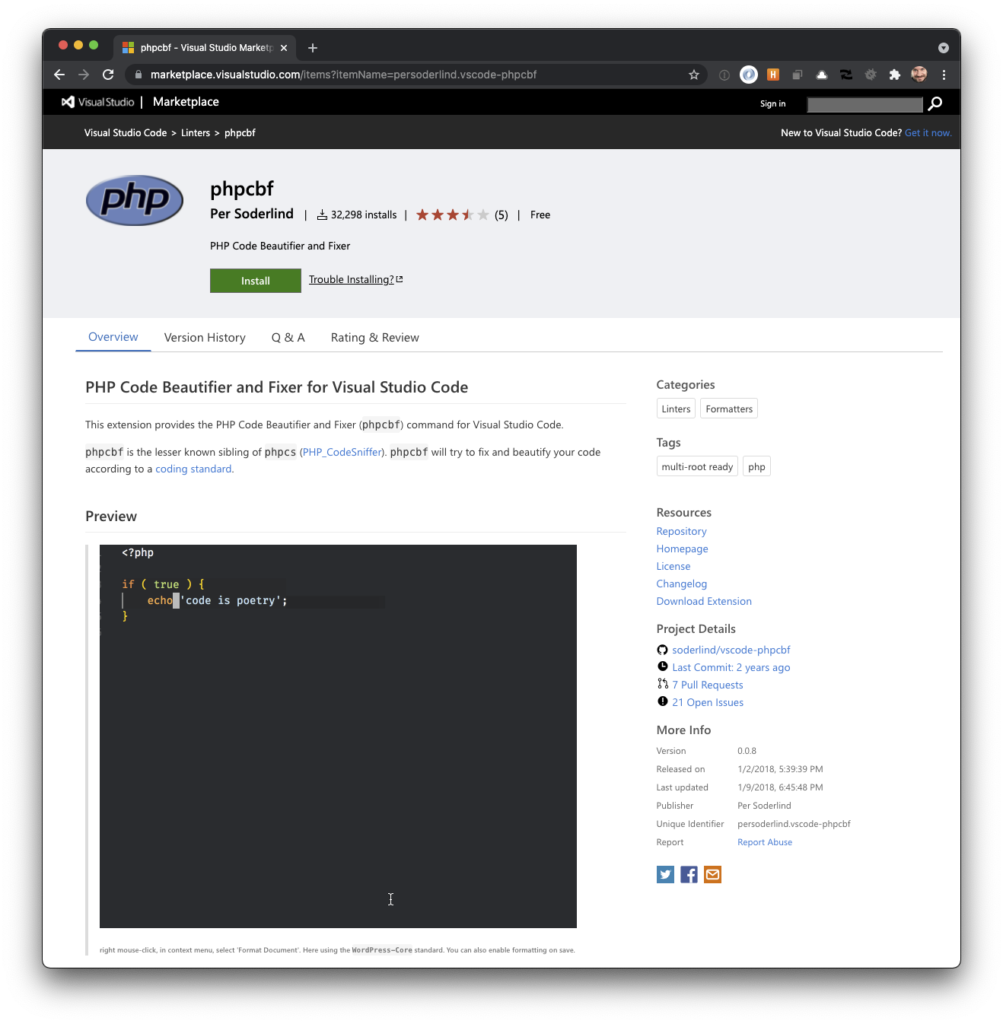Click the browser address bar URL
This screenshot has width=1003, height=1024.
[343, 74]
